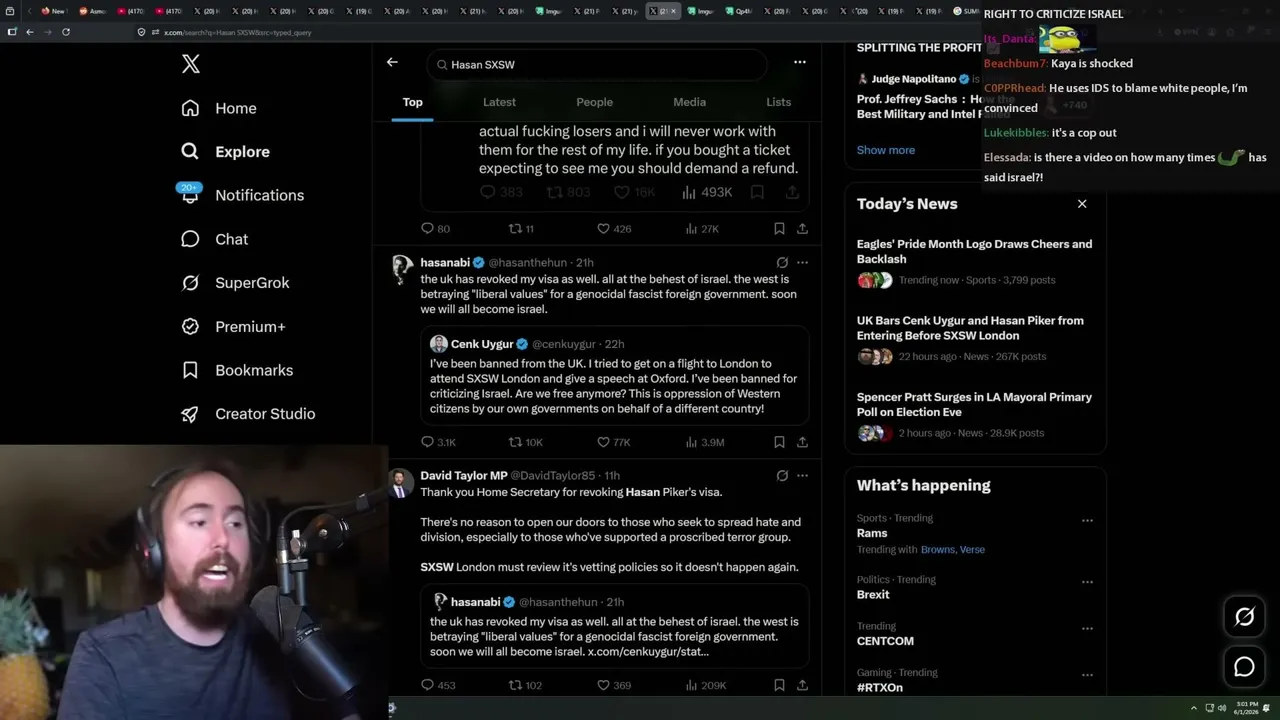The height and width of the screenshot is (720, 1280).
Task: Close the Today's News panel
Action: [x=1082, y=204]
